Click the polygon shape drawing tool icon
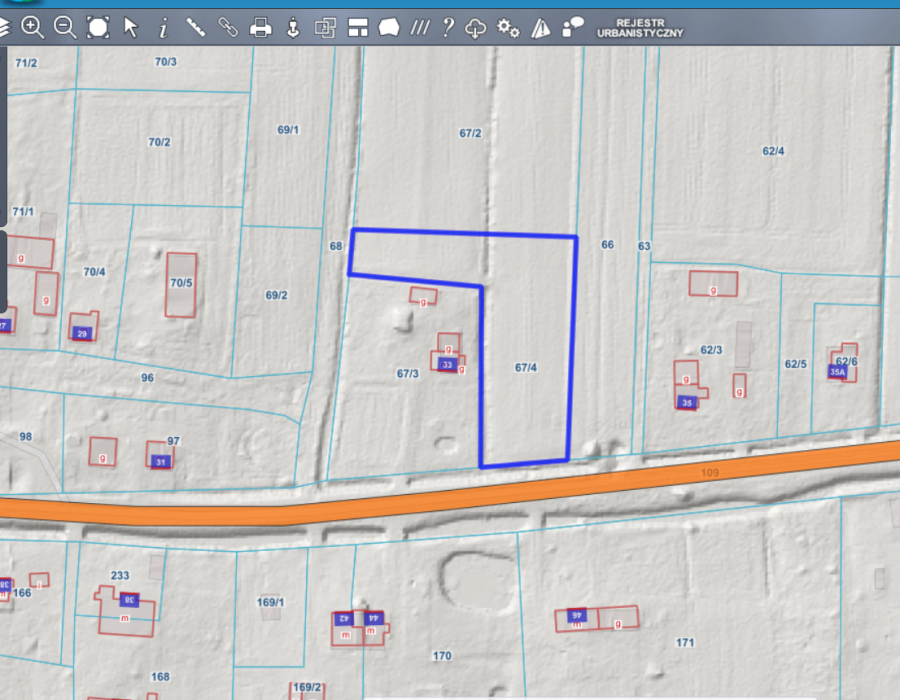The width and height of the screenshot is (900, 700). click(x=389, y=27)
